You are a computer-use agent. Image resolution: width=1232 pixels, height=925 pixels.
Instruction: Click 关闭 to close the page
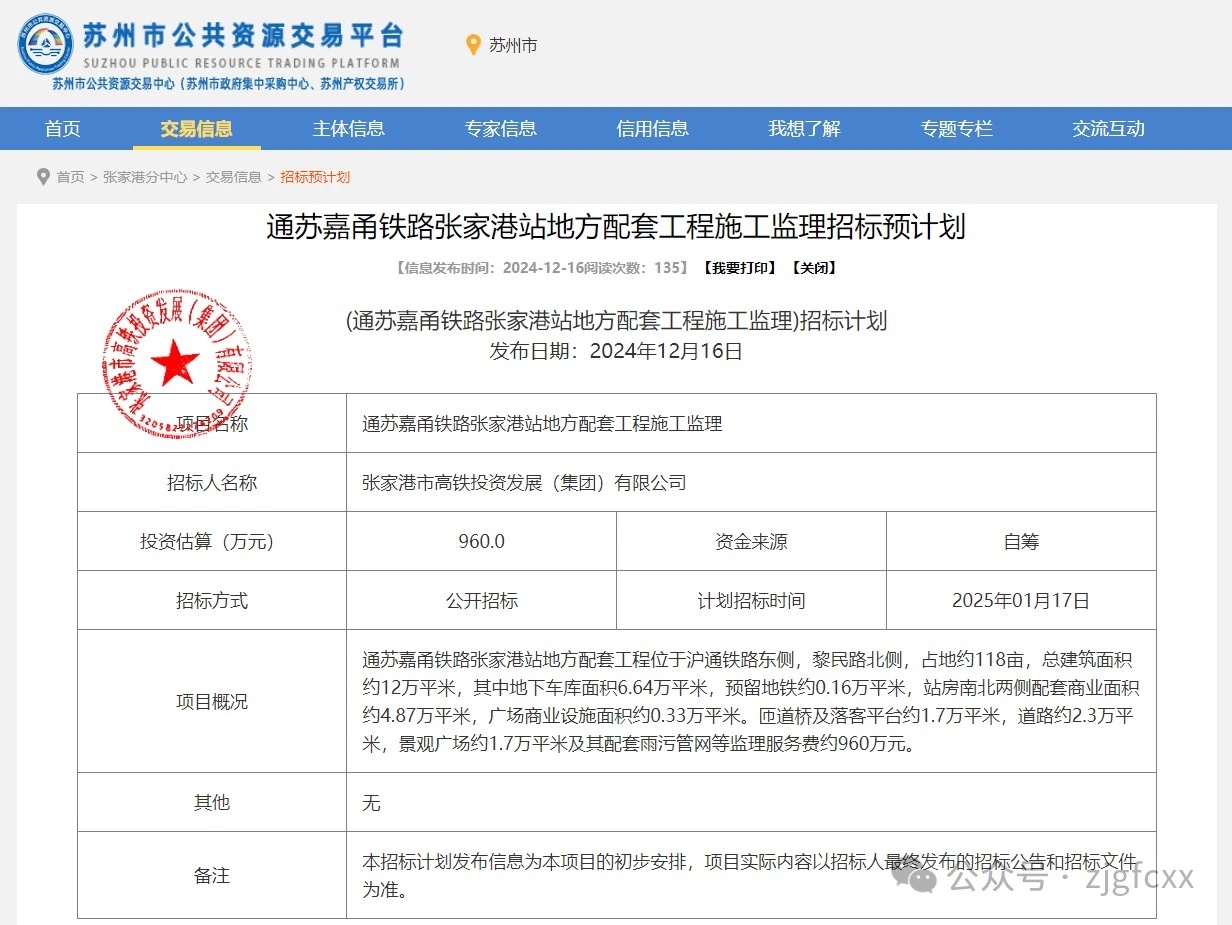coord(813,268)
